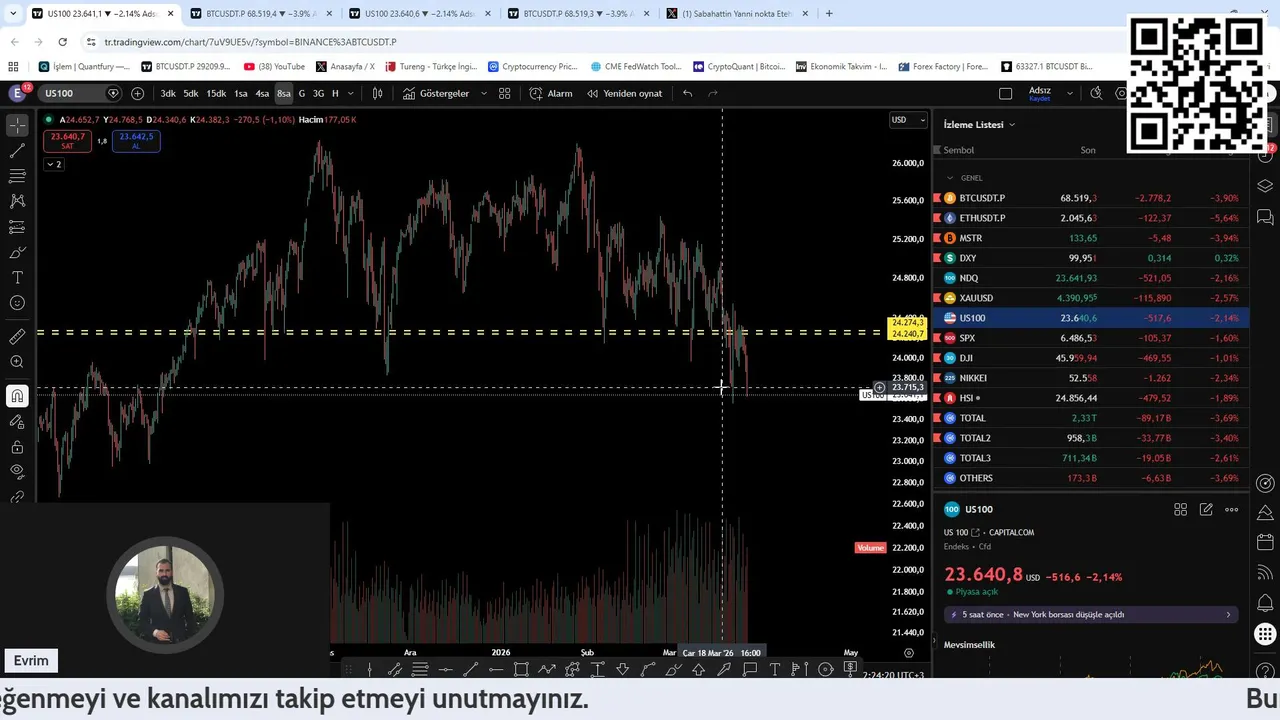1280x720 pixels.
Task: Select long position arrow-down tool
Action: click(622, 669)
